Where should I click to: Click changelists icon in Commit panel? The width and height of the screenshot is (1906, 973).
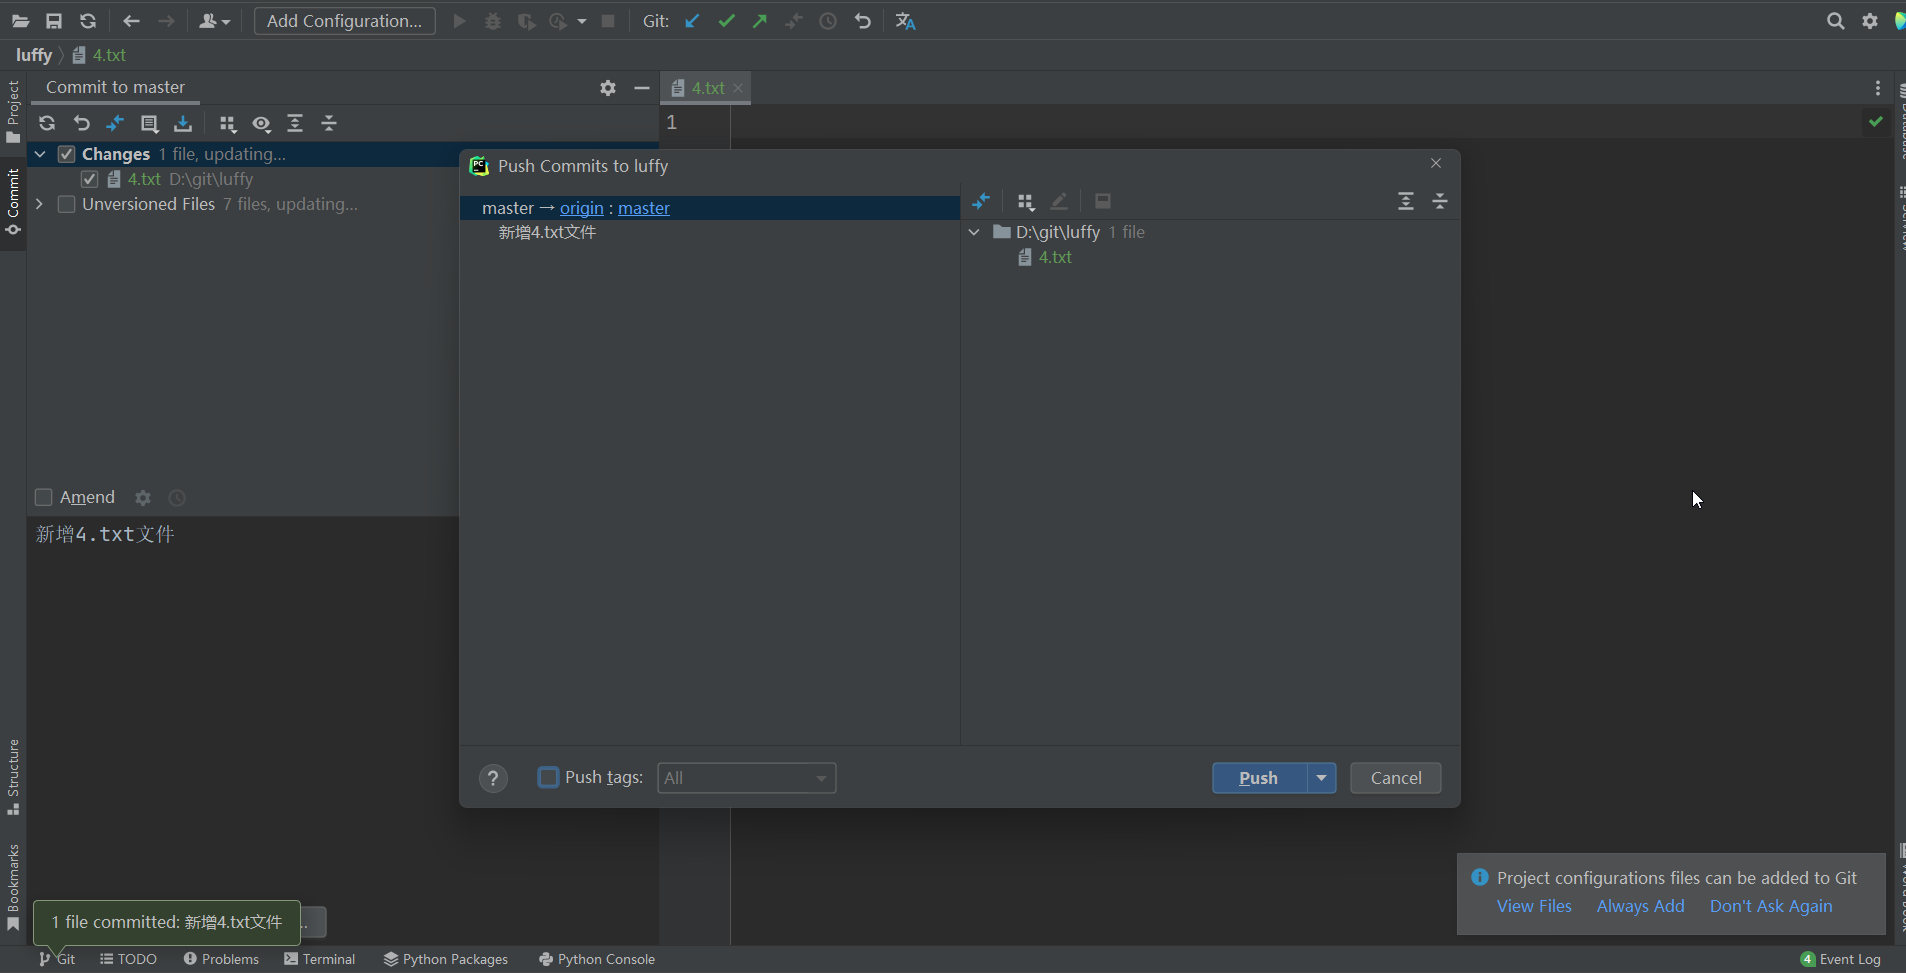pos(150,123)
